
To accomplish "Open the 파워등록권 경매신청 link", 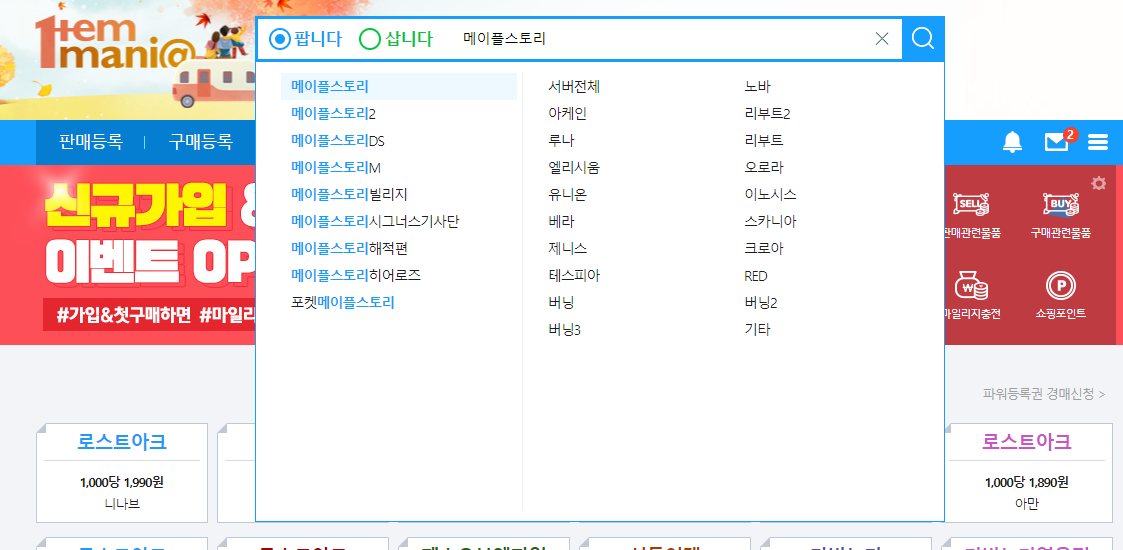I will [x=1044, y=394].
